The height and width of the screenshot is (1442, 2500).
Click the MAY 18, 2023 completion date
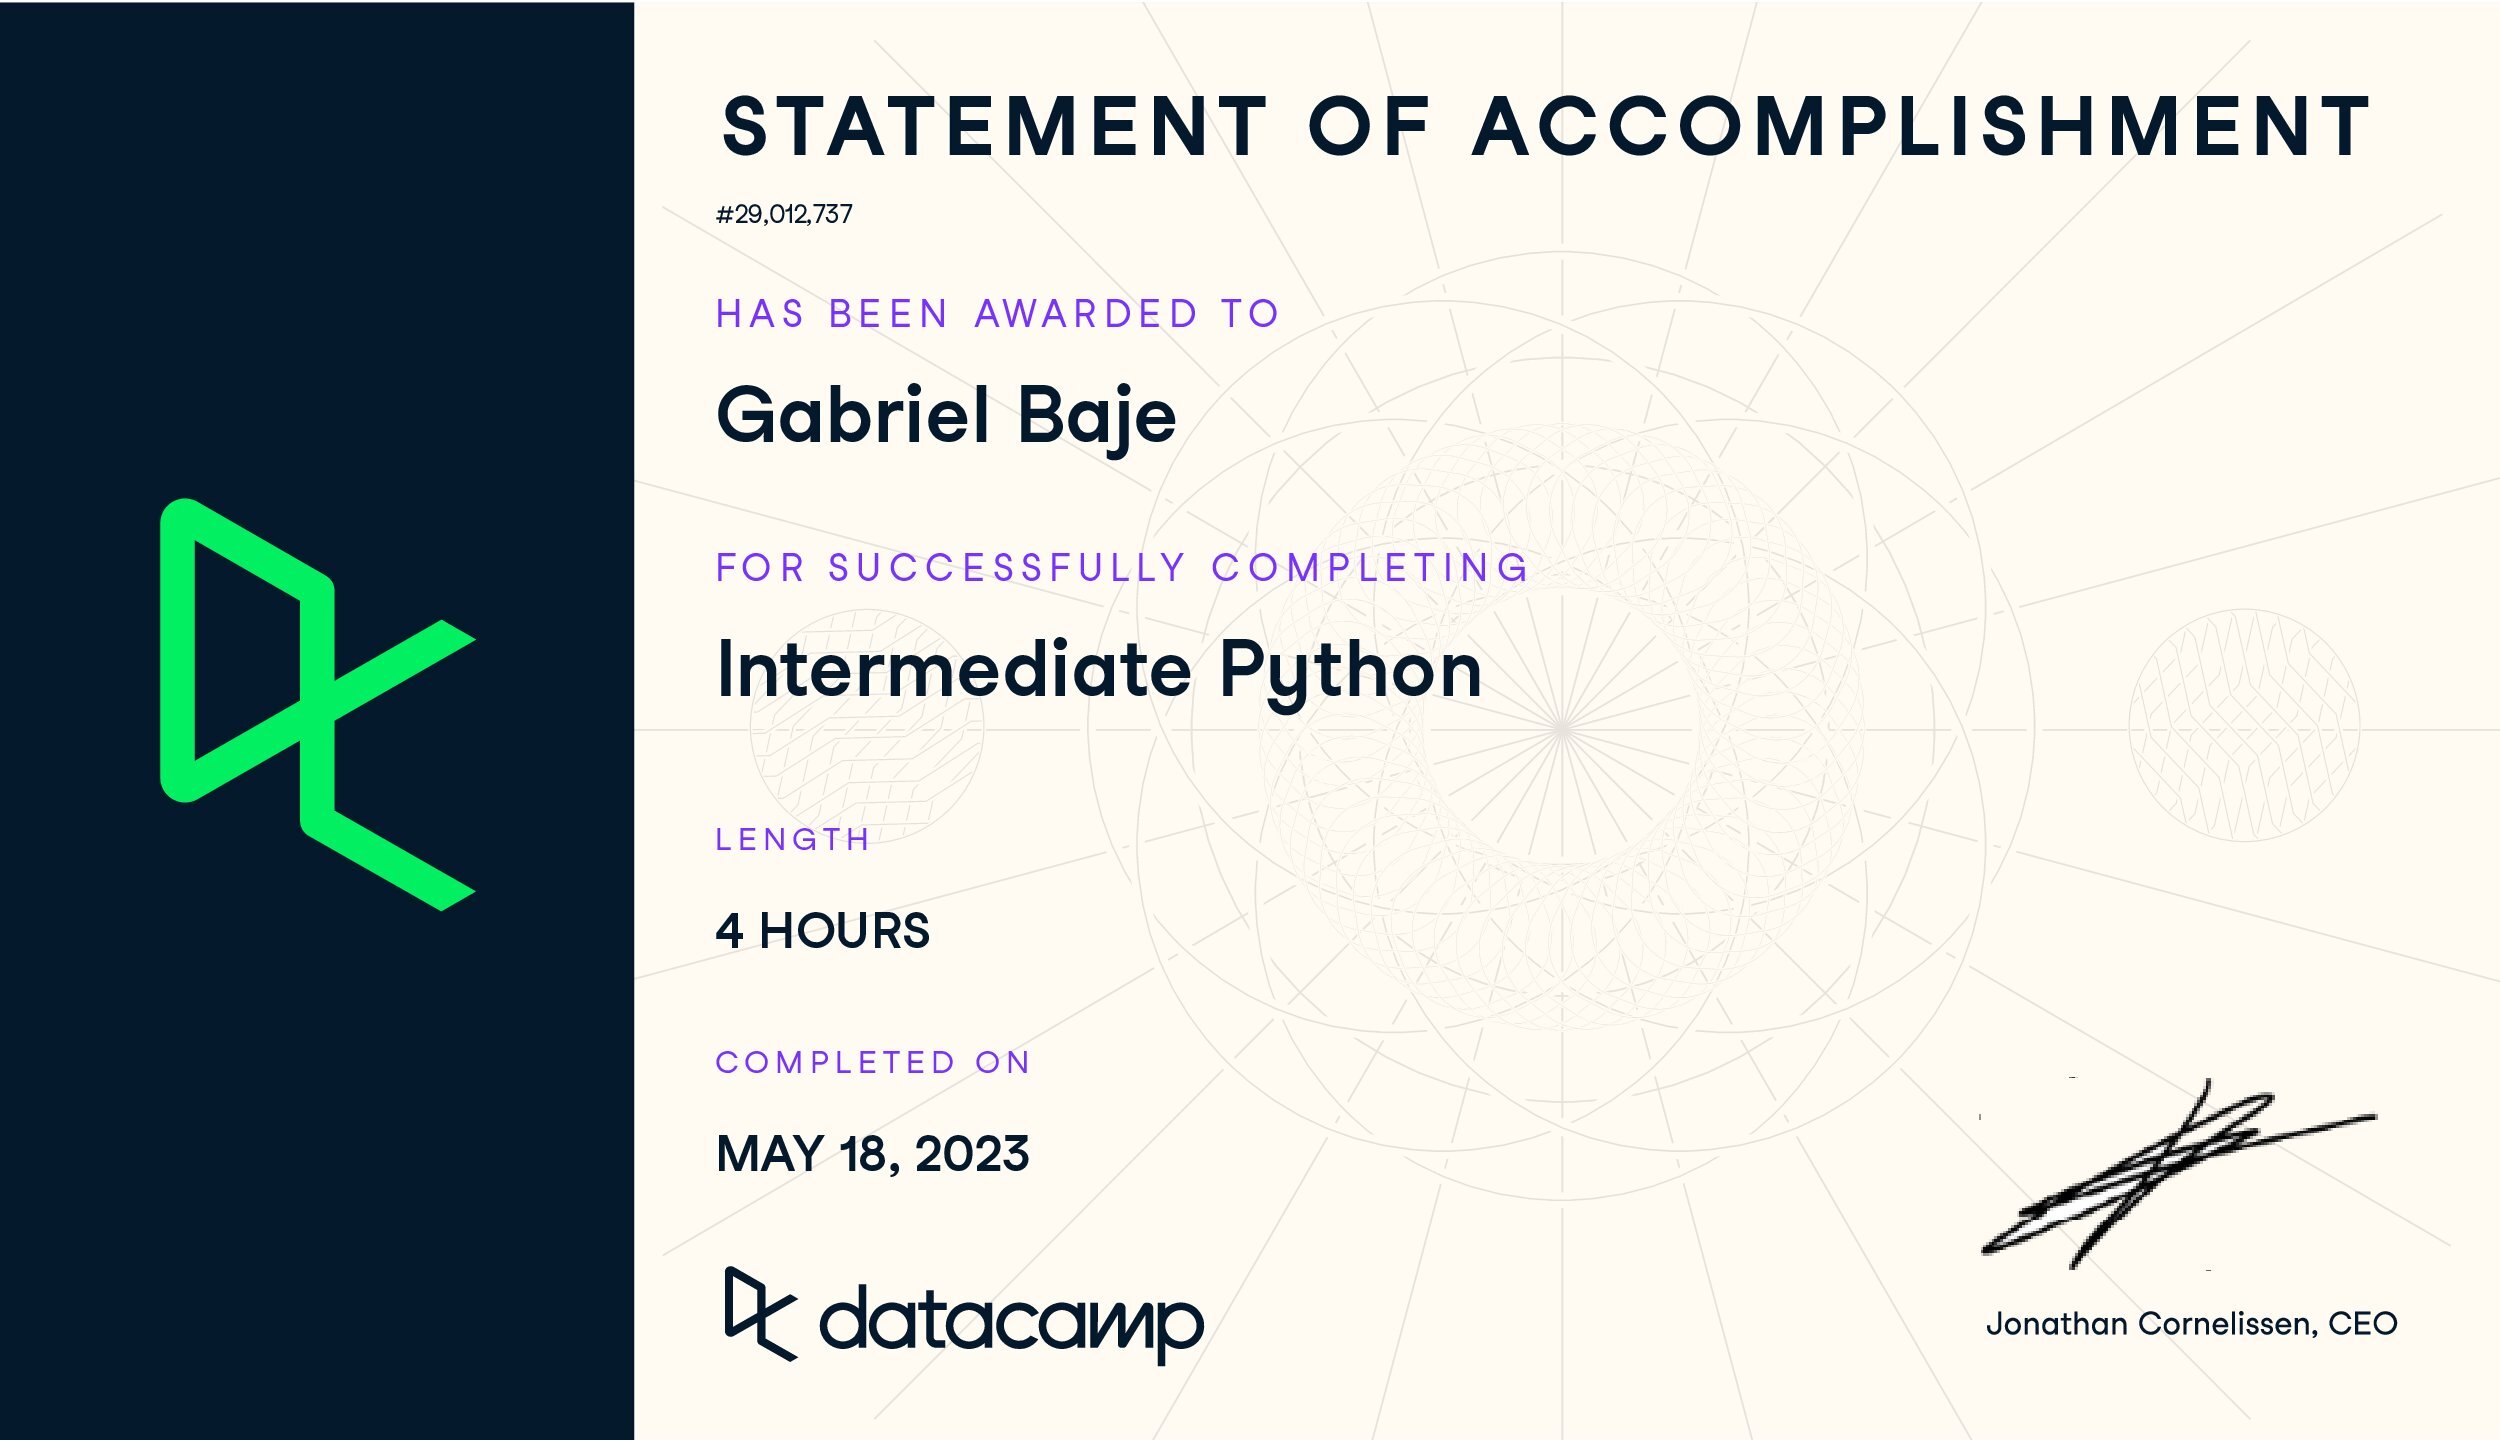[872, 1154]
